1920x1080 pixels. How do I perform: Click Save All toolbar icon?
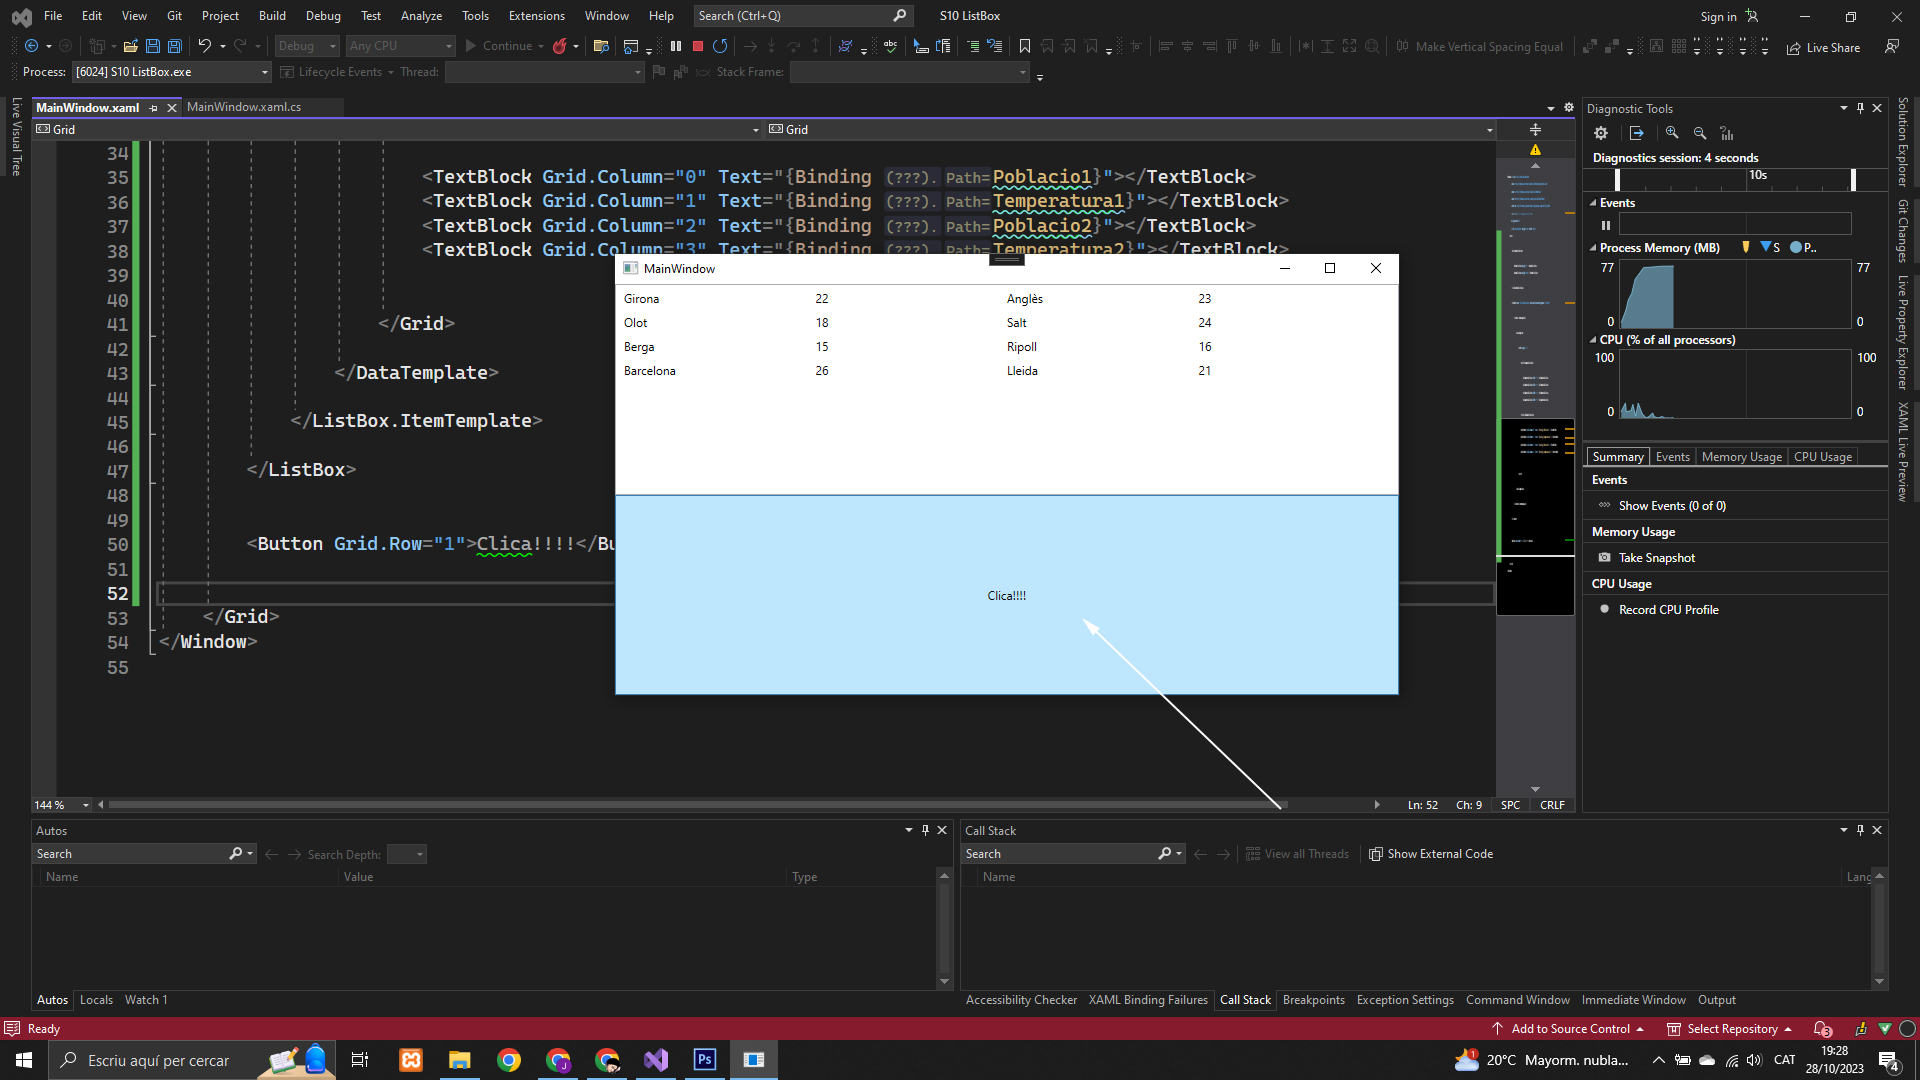(175, 46)
